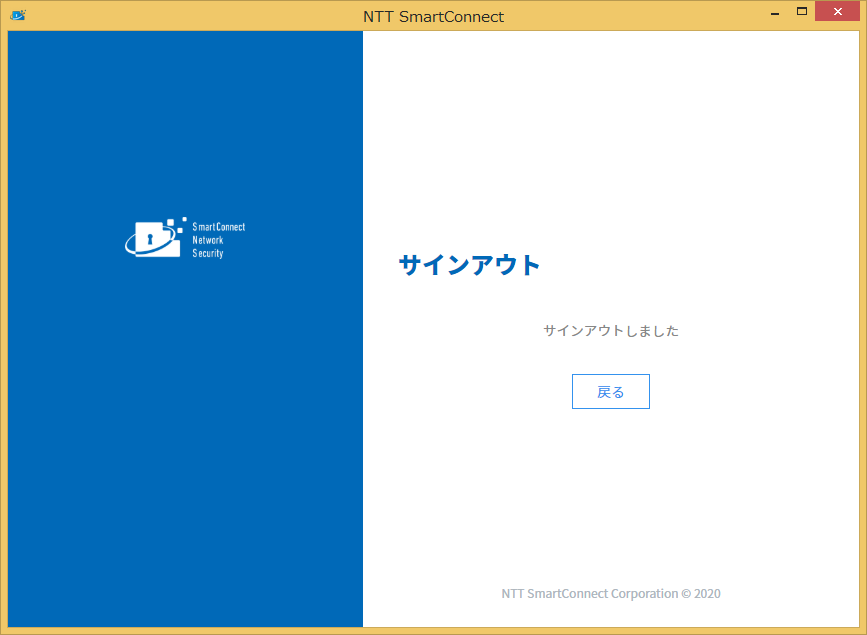867x635 pixels.
Task: Click the NTT SmartConnect Corporation © 2020 footer
Action: point(610,594)
